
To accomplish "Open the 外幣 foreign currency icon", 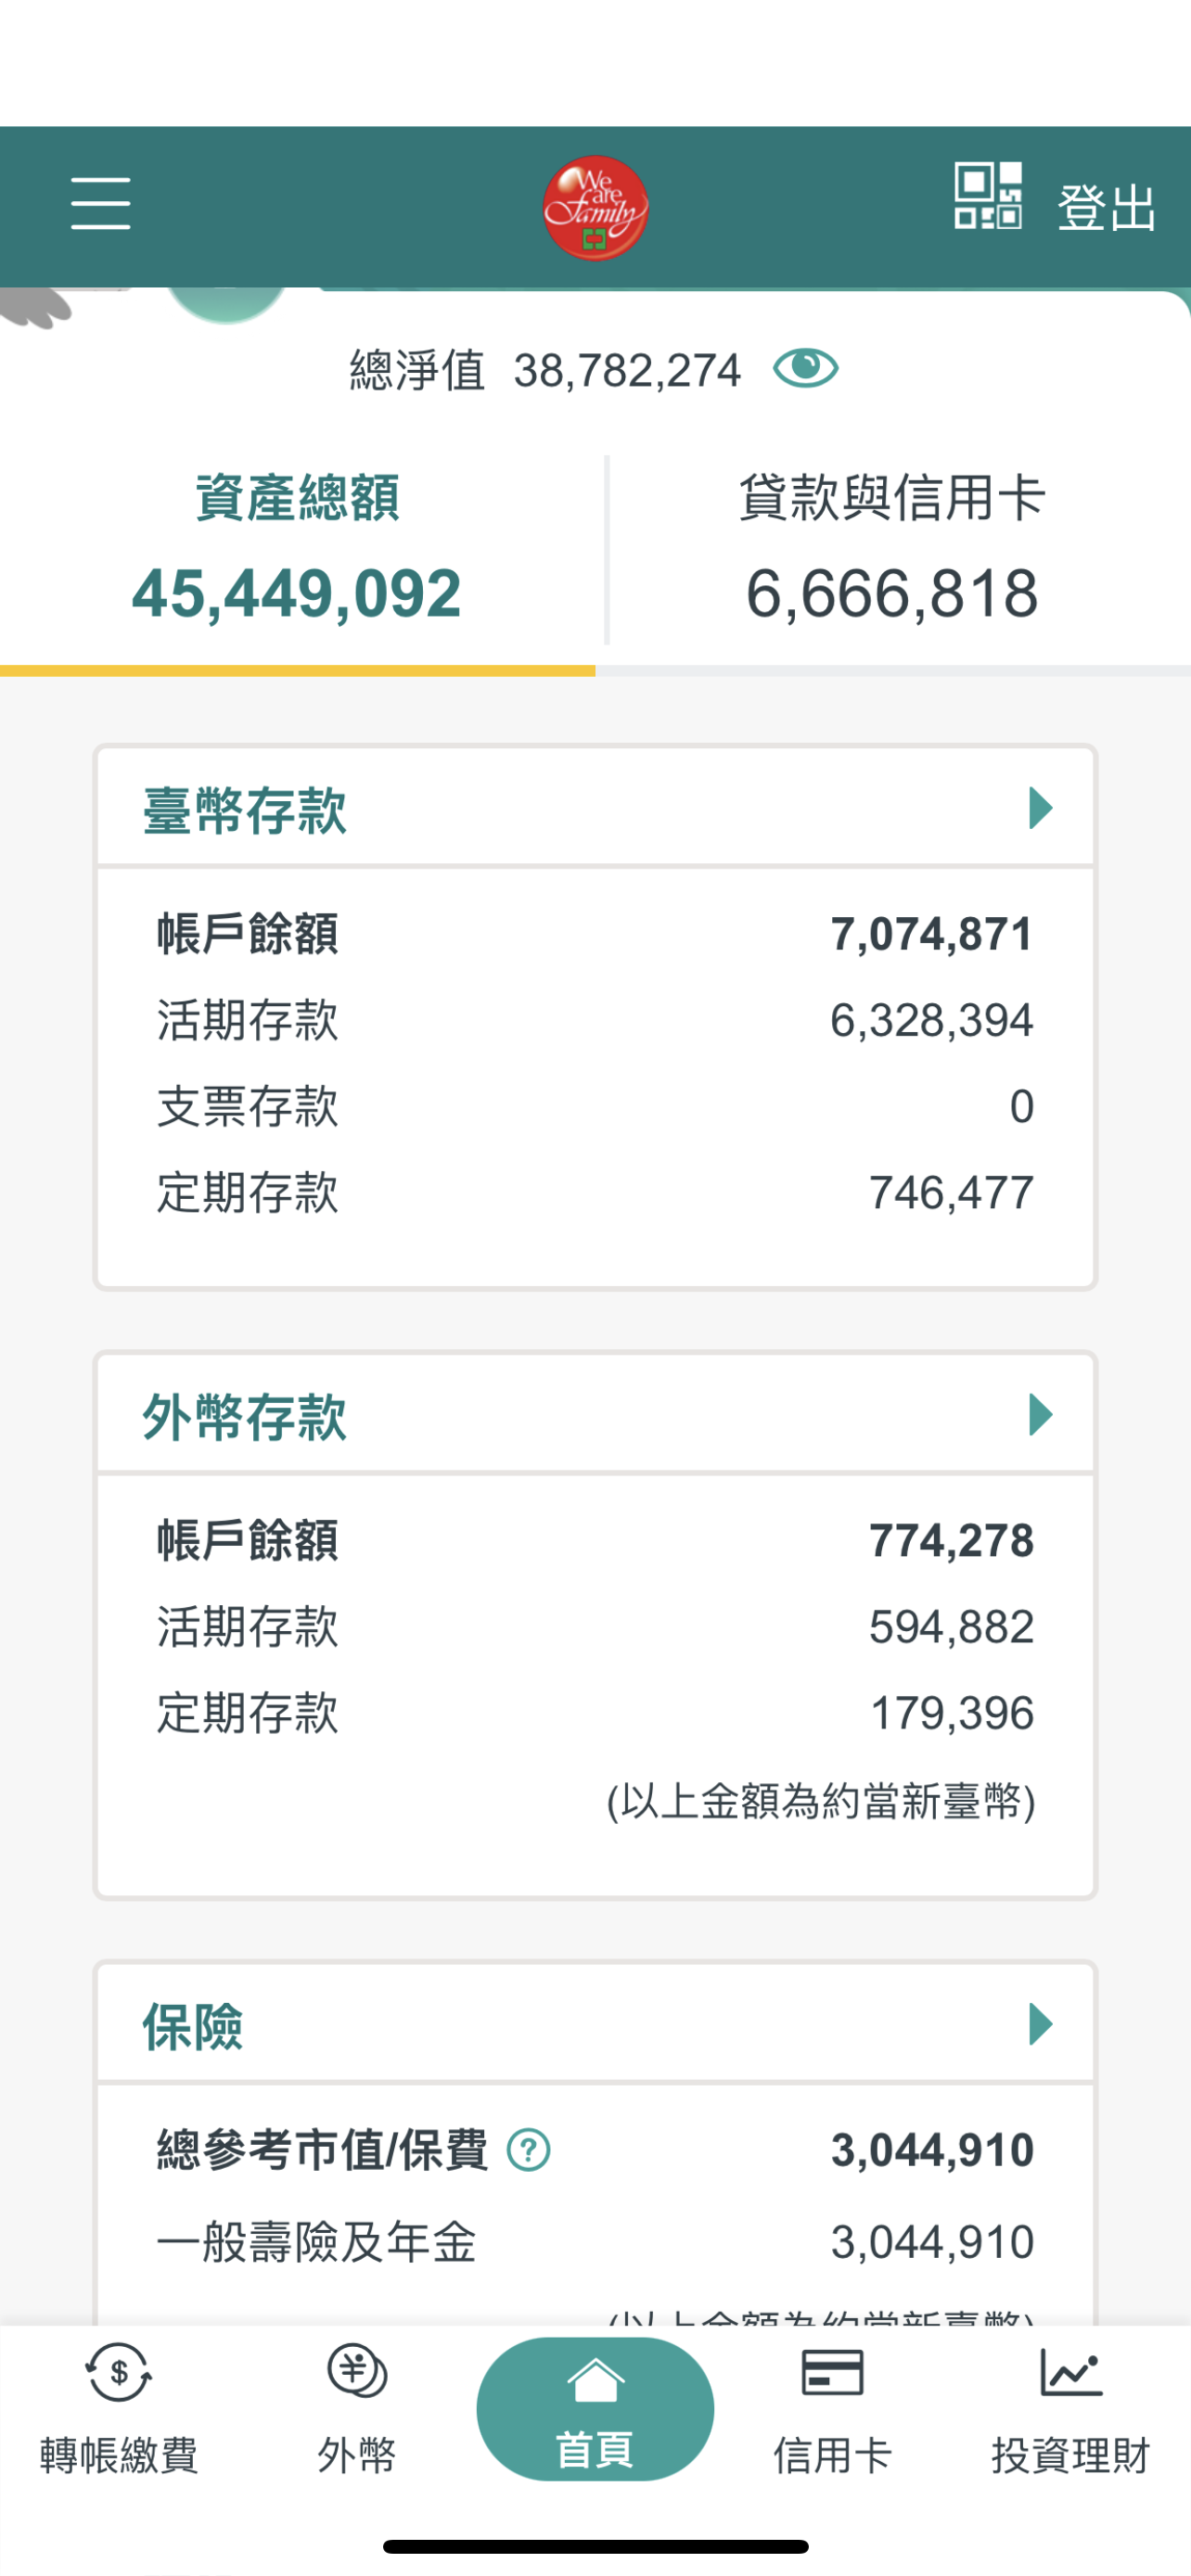I will point(357,2372).
